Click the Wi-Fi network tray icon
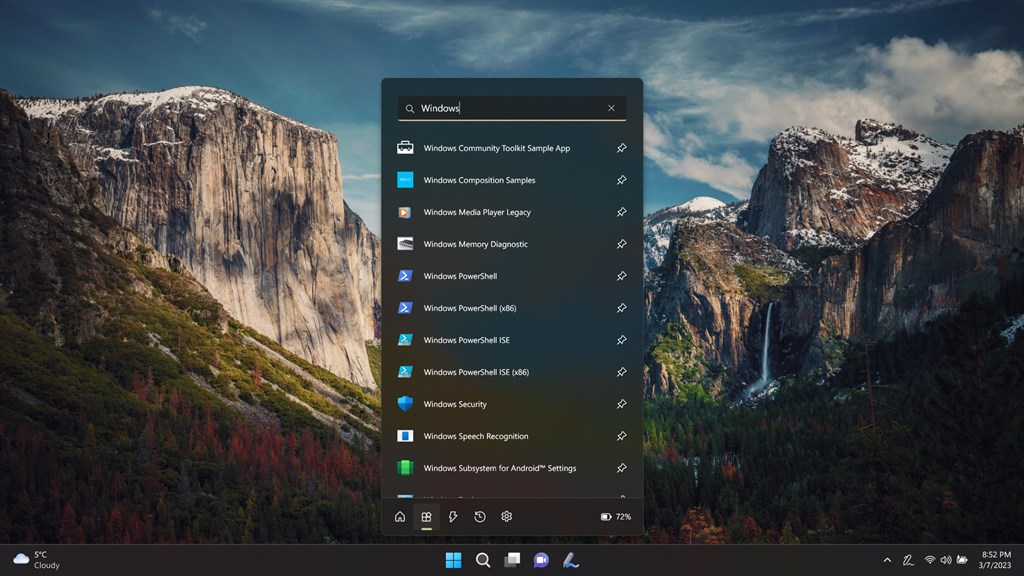1024x576 pixels. (x=929, y=560)
